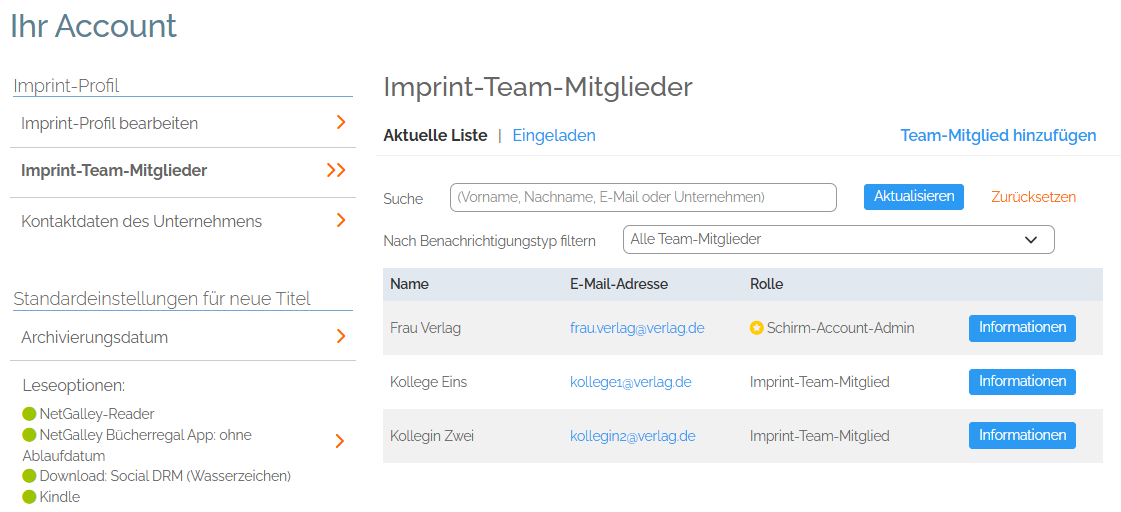Click the Nach Benachrichtigungstyp filtern label
Viewport: 1121px width, 512px height.
click(490, 240)
